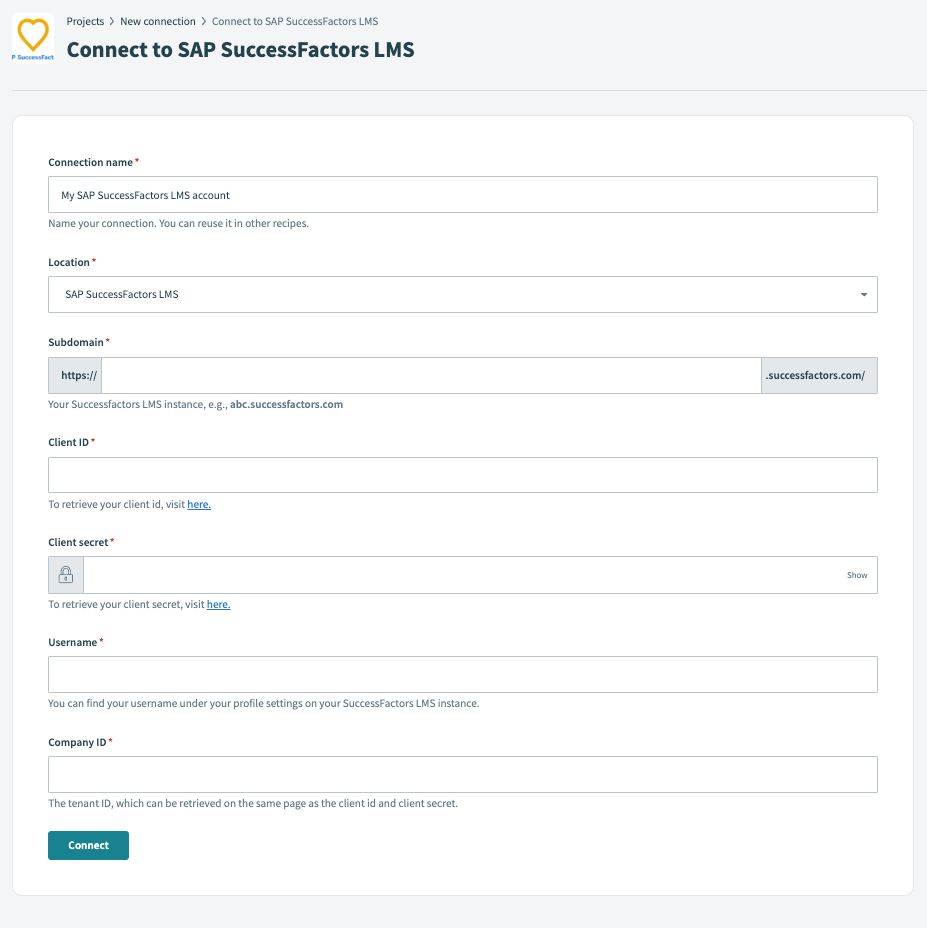Open the Location dropdown
The height and width of the screenshot is (928, 927).
coord(462,294)
